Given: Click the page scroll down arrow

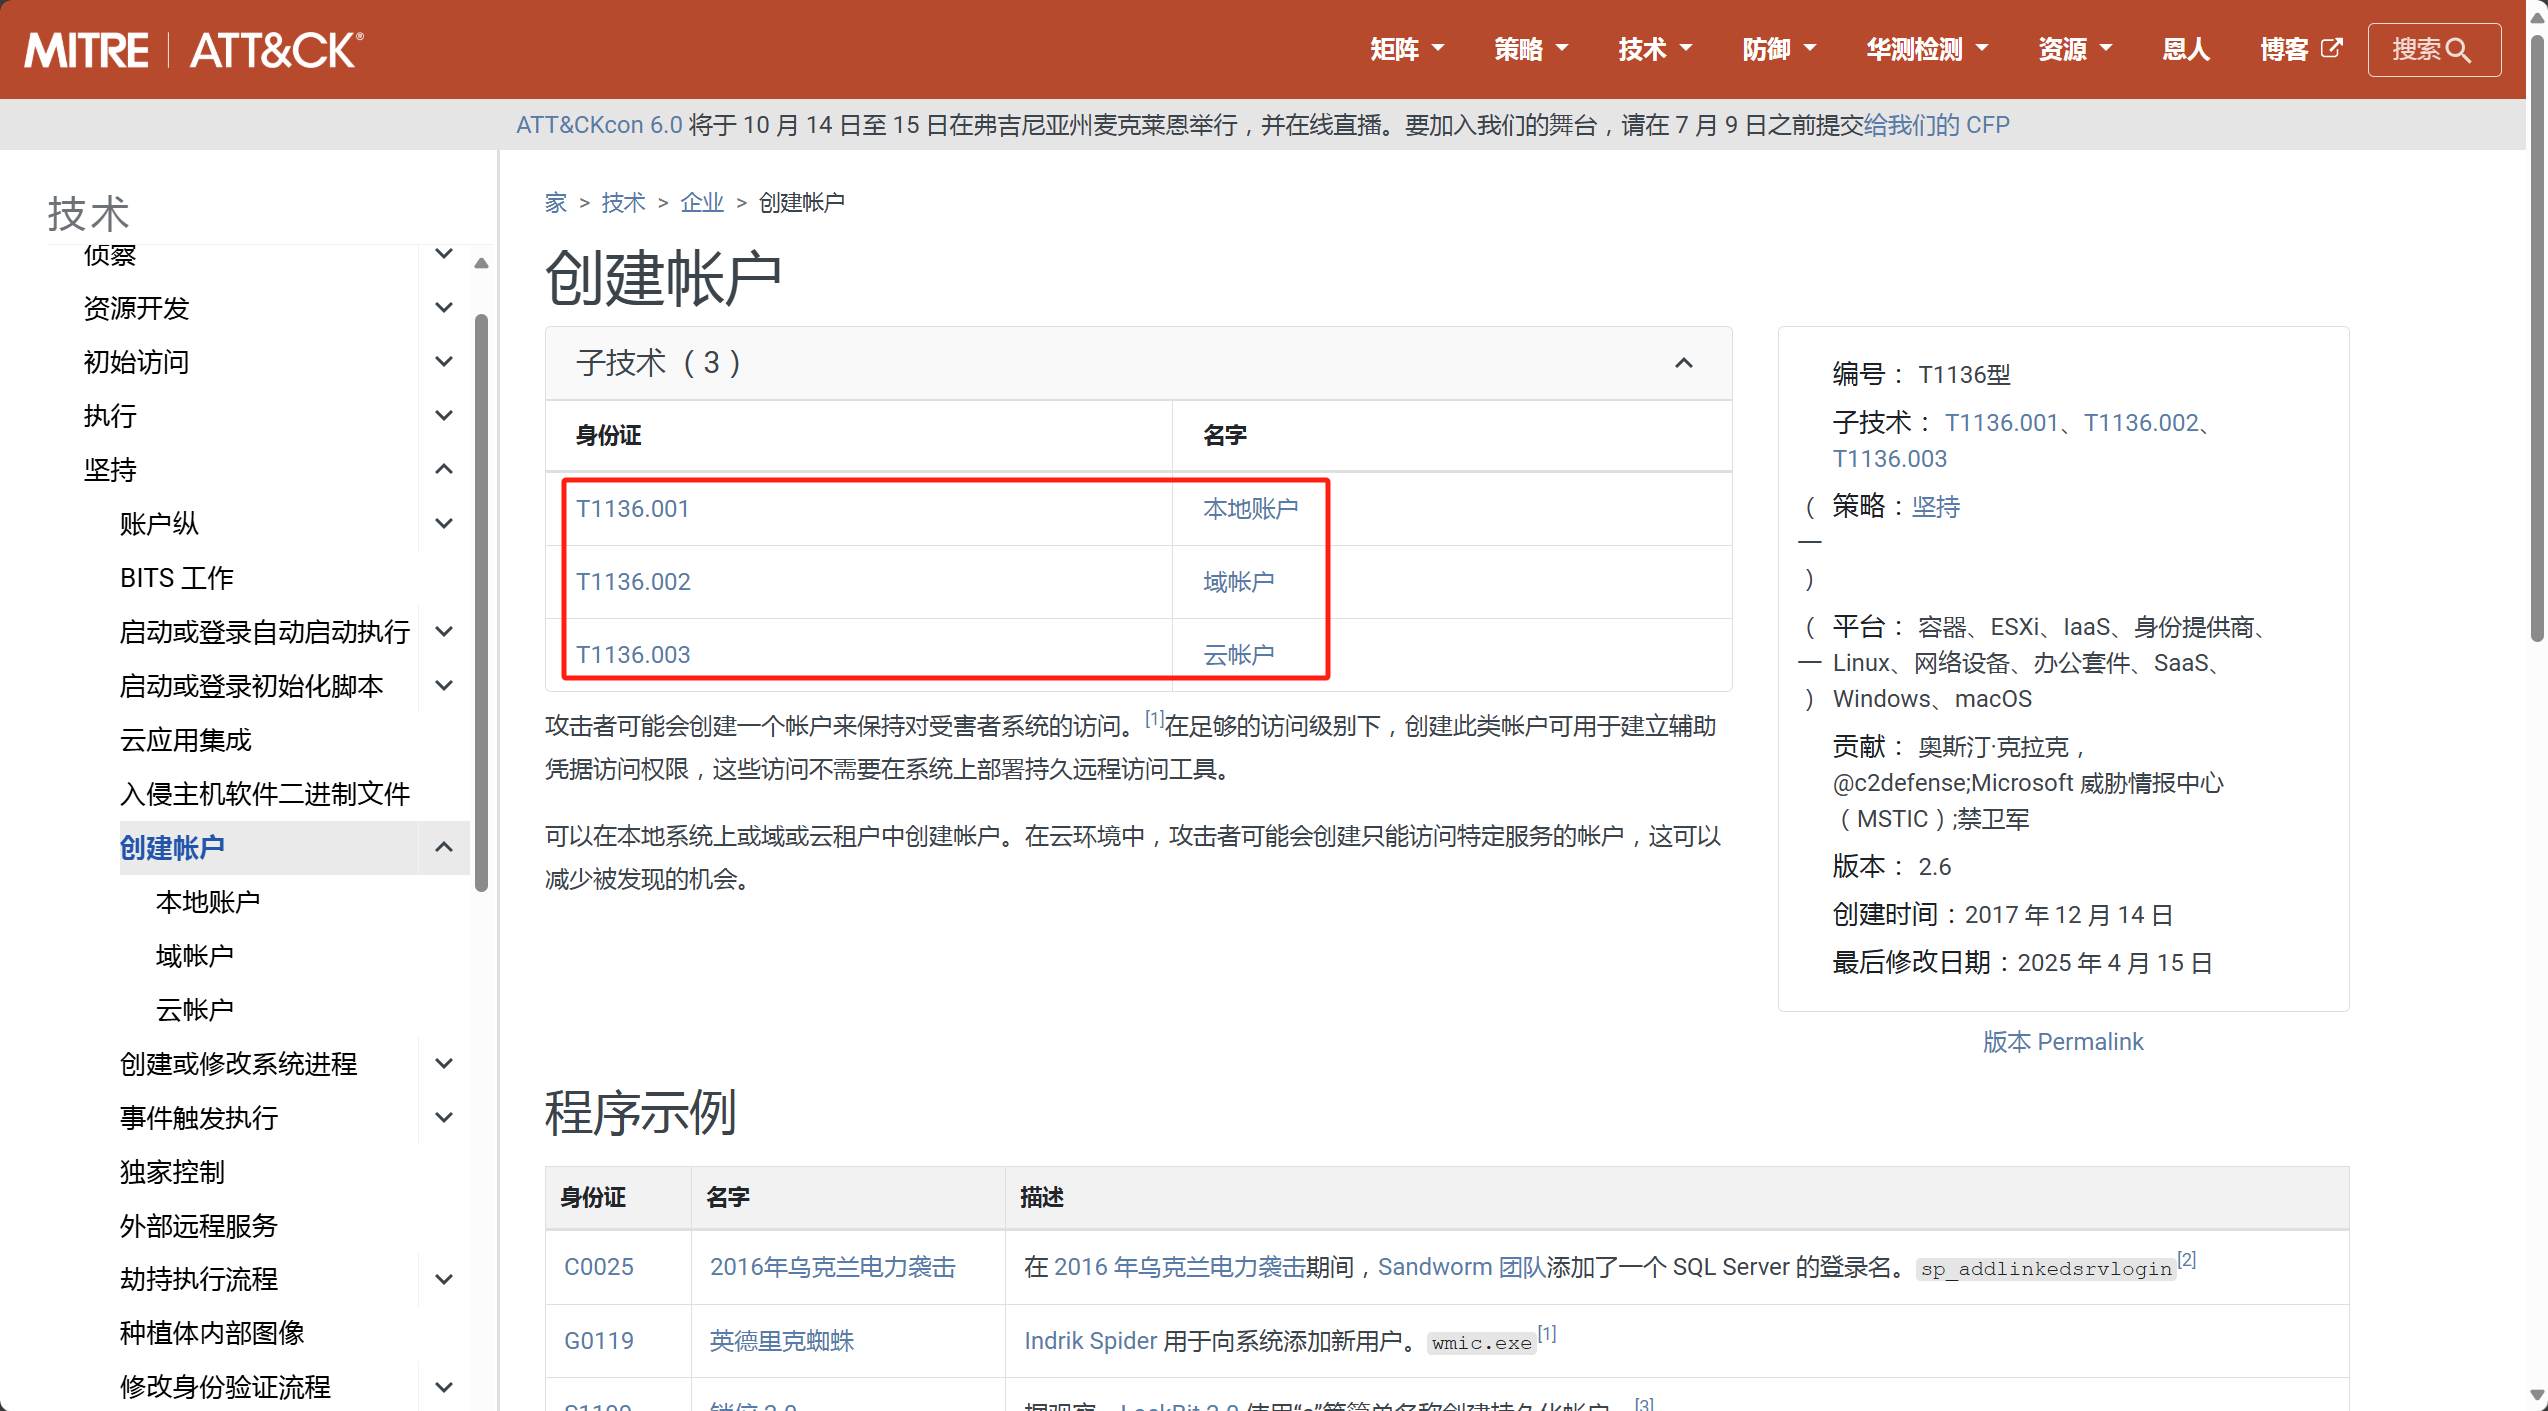Looking at the screenshot, I should [x=2537, y=1395].
